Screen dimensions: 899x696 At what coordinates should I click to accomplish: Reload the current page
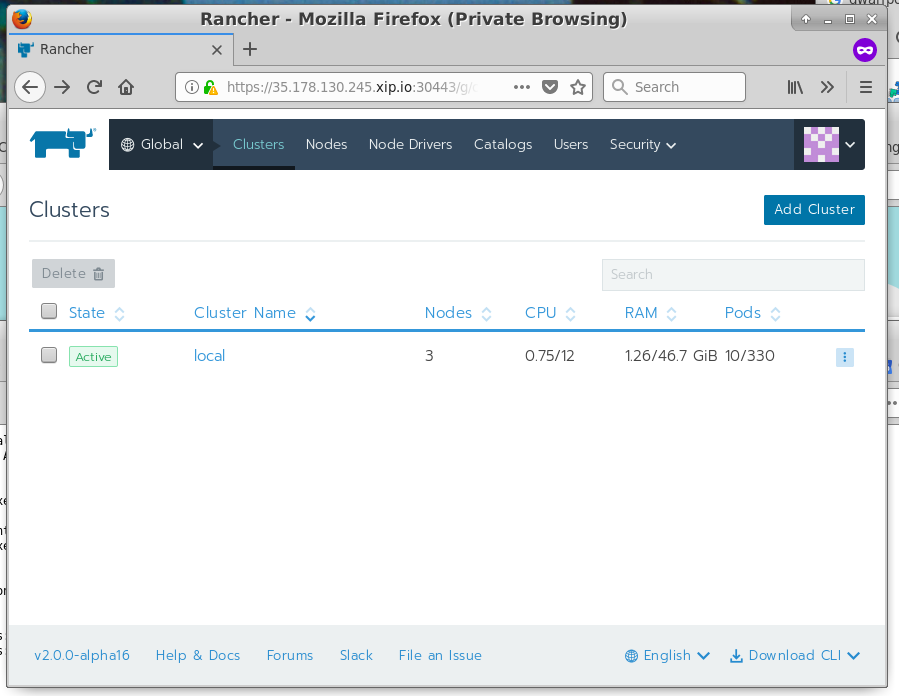(x=95, y=87)
